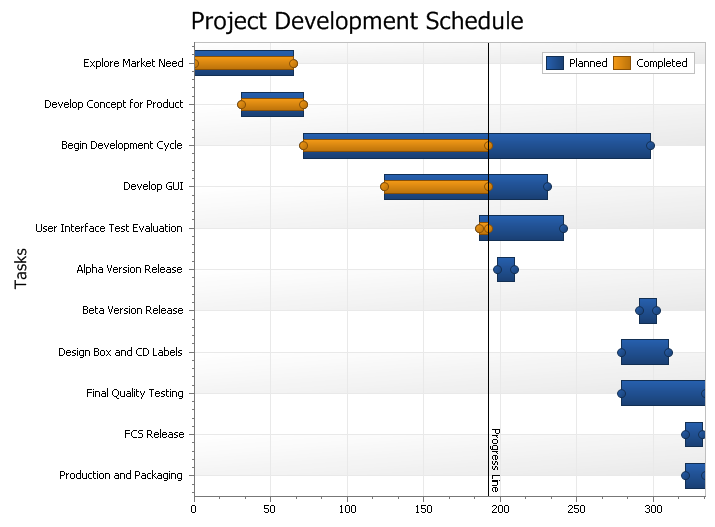Screen dimensions: 715x527
Task: Click end marker of Explore Market Need completed bar
Action: 294,63
